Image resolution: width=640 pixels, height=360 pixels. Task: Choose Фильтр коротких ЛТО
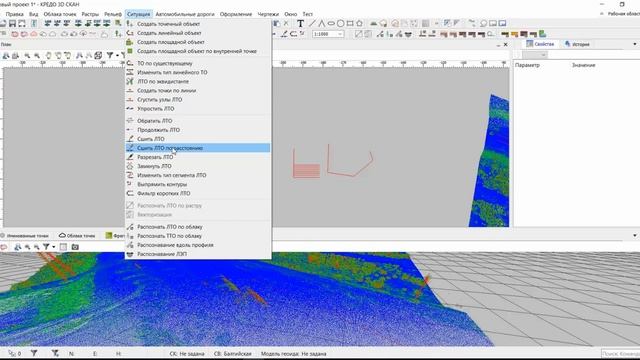click(x=198, y=193)
